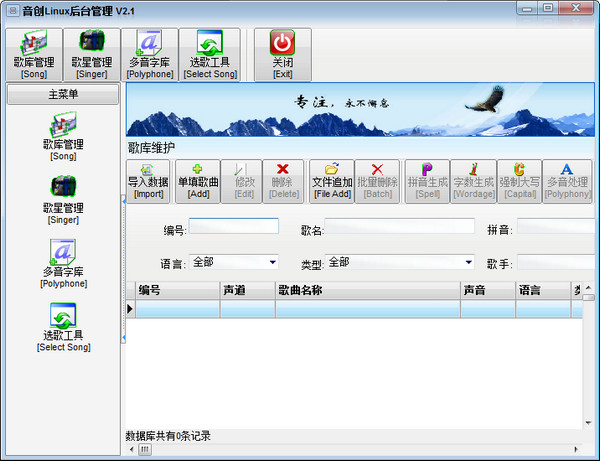600x461 pixels.
Task: Close the 音创Linux后台管理 window
Action: click(576, 8)
